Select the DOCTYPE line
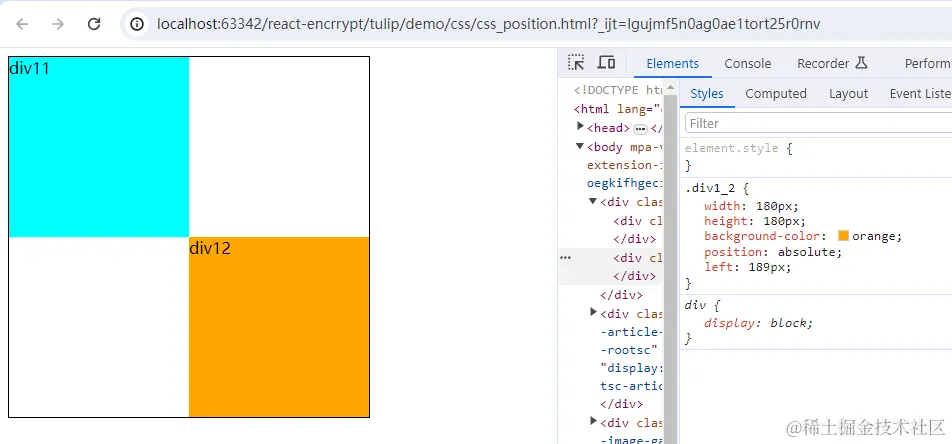The height and width of the screenshot is (444, 952). [618, 91]
